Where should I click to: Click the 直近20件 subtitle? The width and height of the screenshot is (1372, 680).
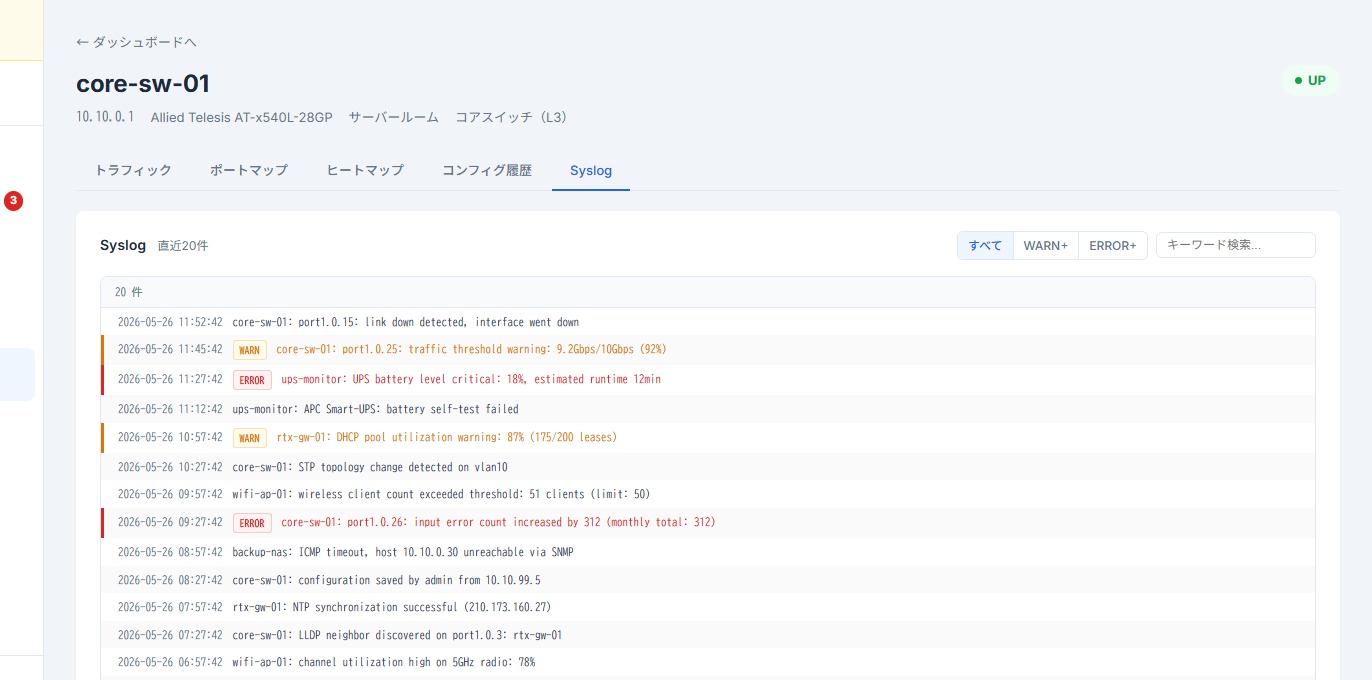[x=183, y=245]
